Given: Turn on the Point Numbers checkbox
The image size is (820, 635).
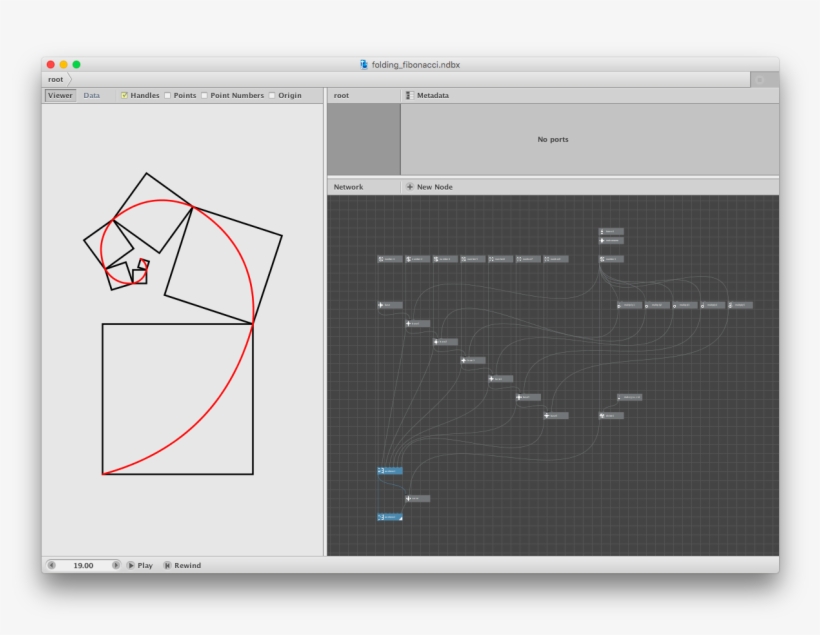Looking at the screenshot, I should coord(204,96).
